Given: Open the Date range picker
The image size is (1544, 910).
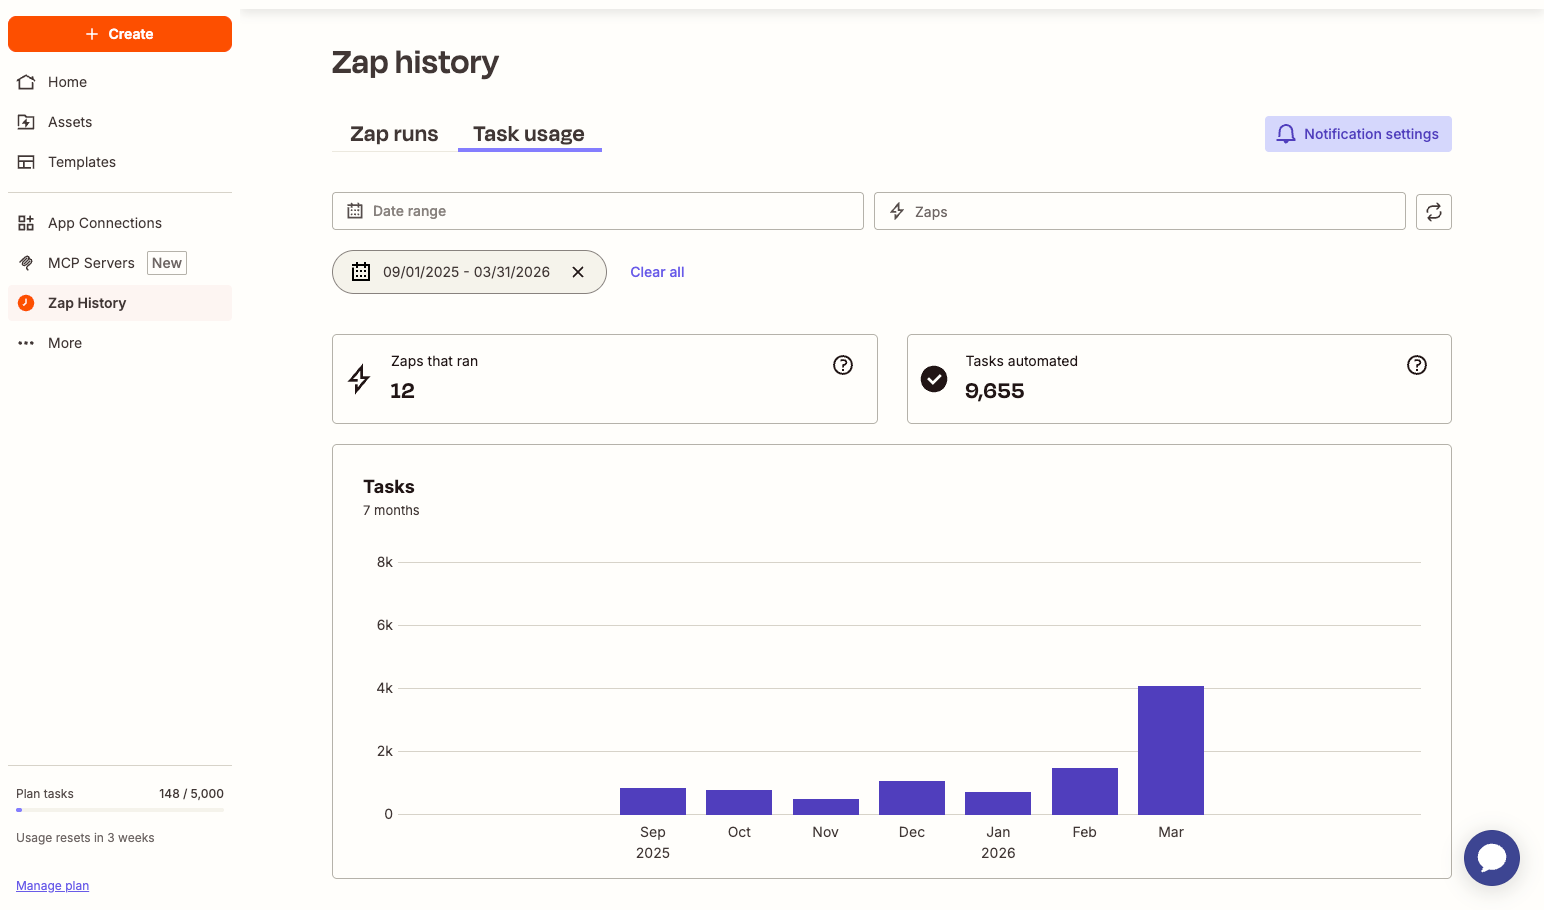Looking at the screenshot, I should tap(597, 211).
